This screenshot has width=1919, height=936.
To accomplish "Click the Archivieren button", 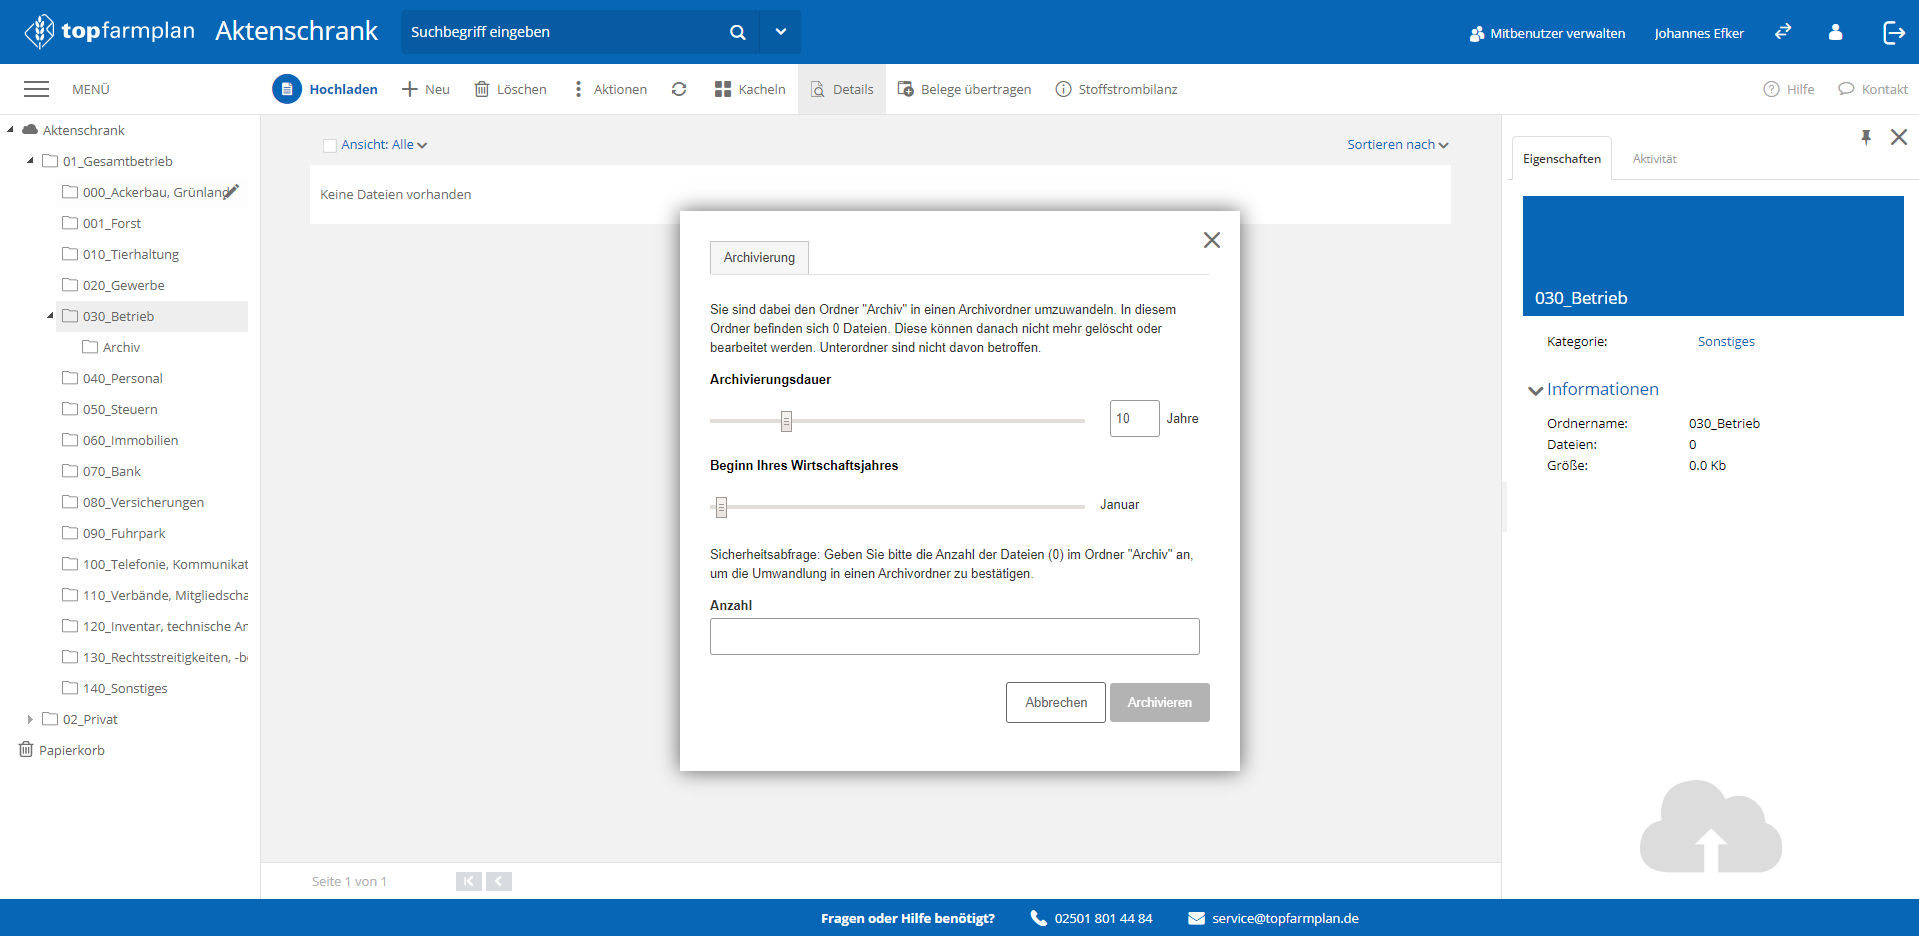I will pyautogui.click(x=1159, y=702).
